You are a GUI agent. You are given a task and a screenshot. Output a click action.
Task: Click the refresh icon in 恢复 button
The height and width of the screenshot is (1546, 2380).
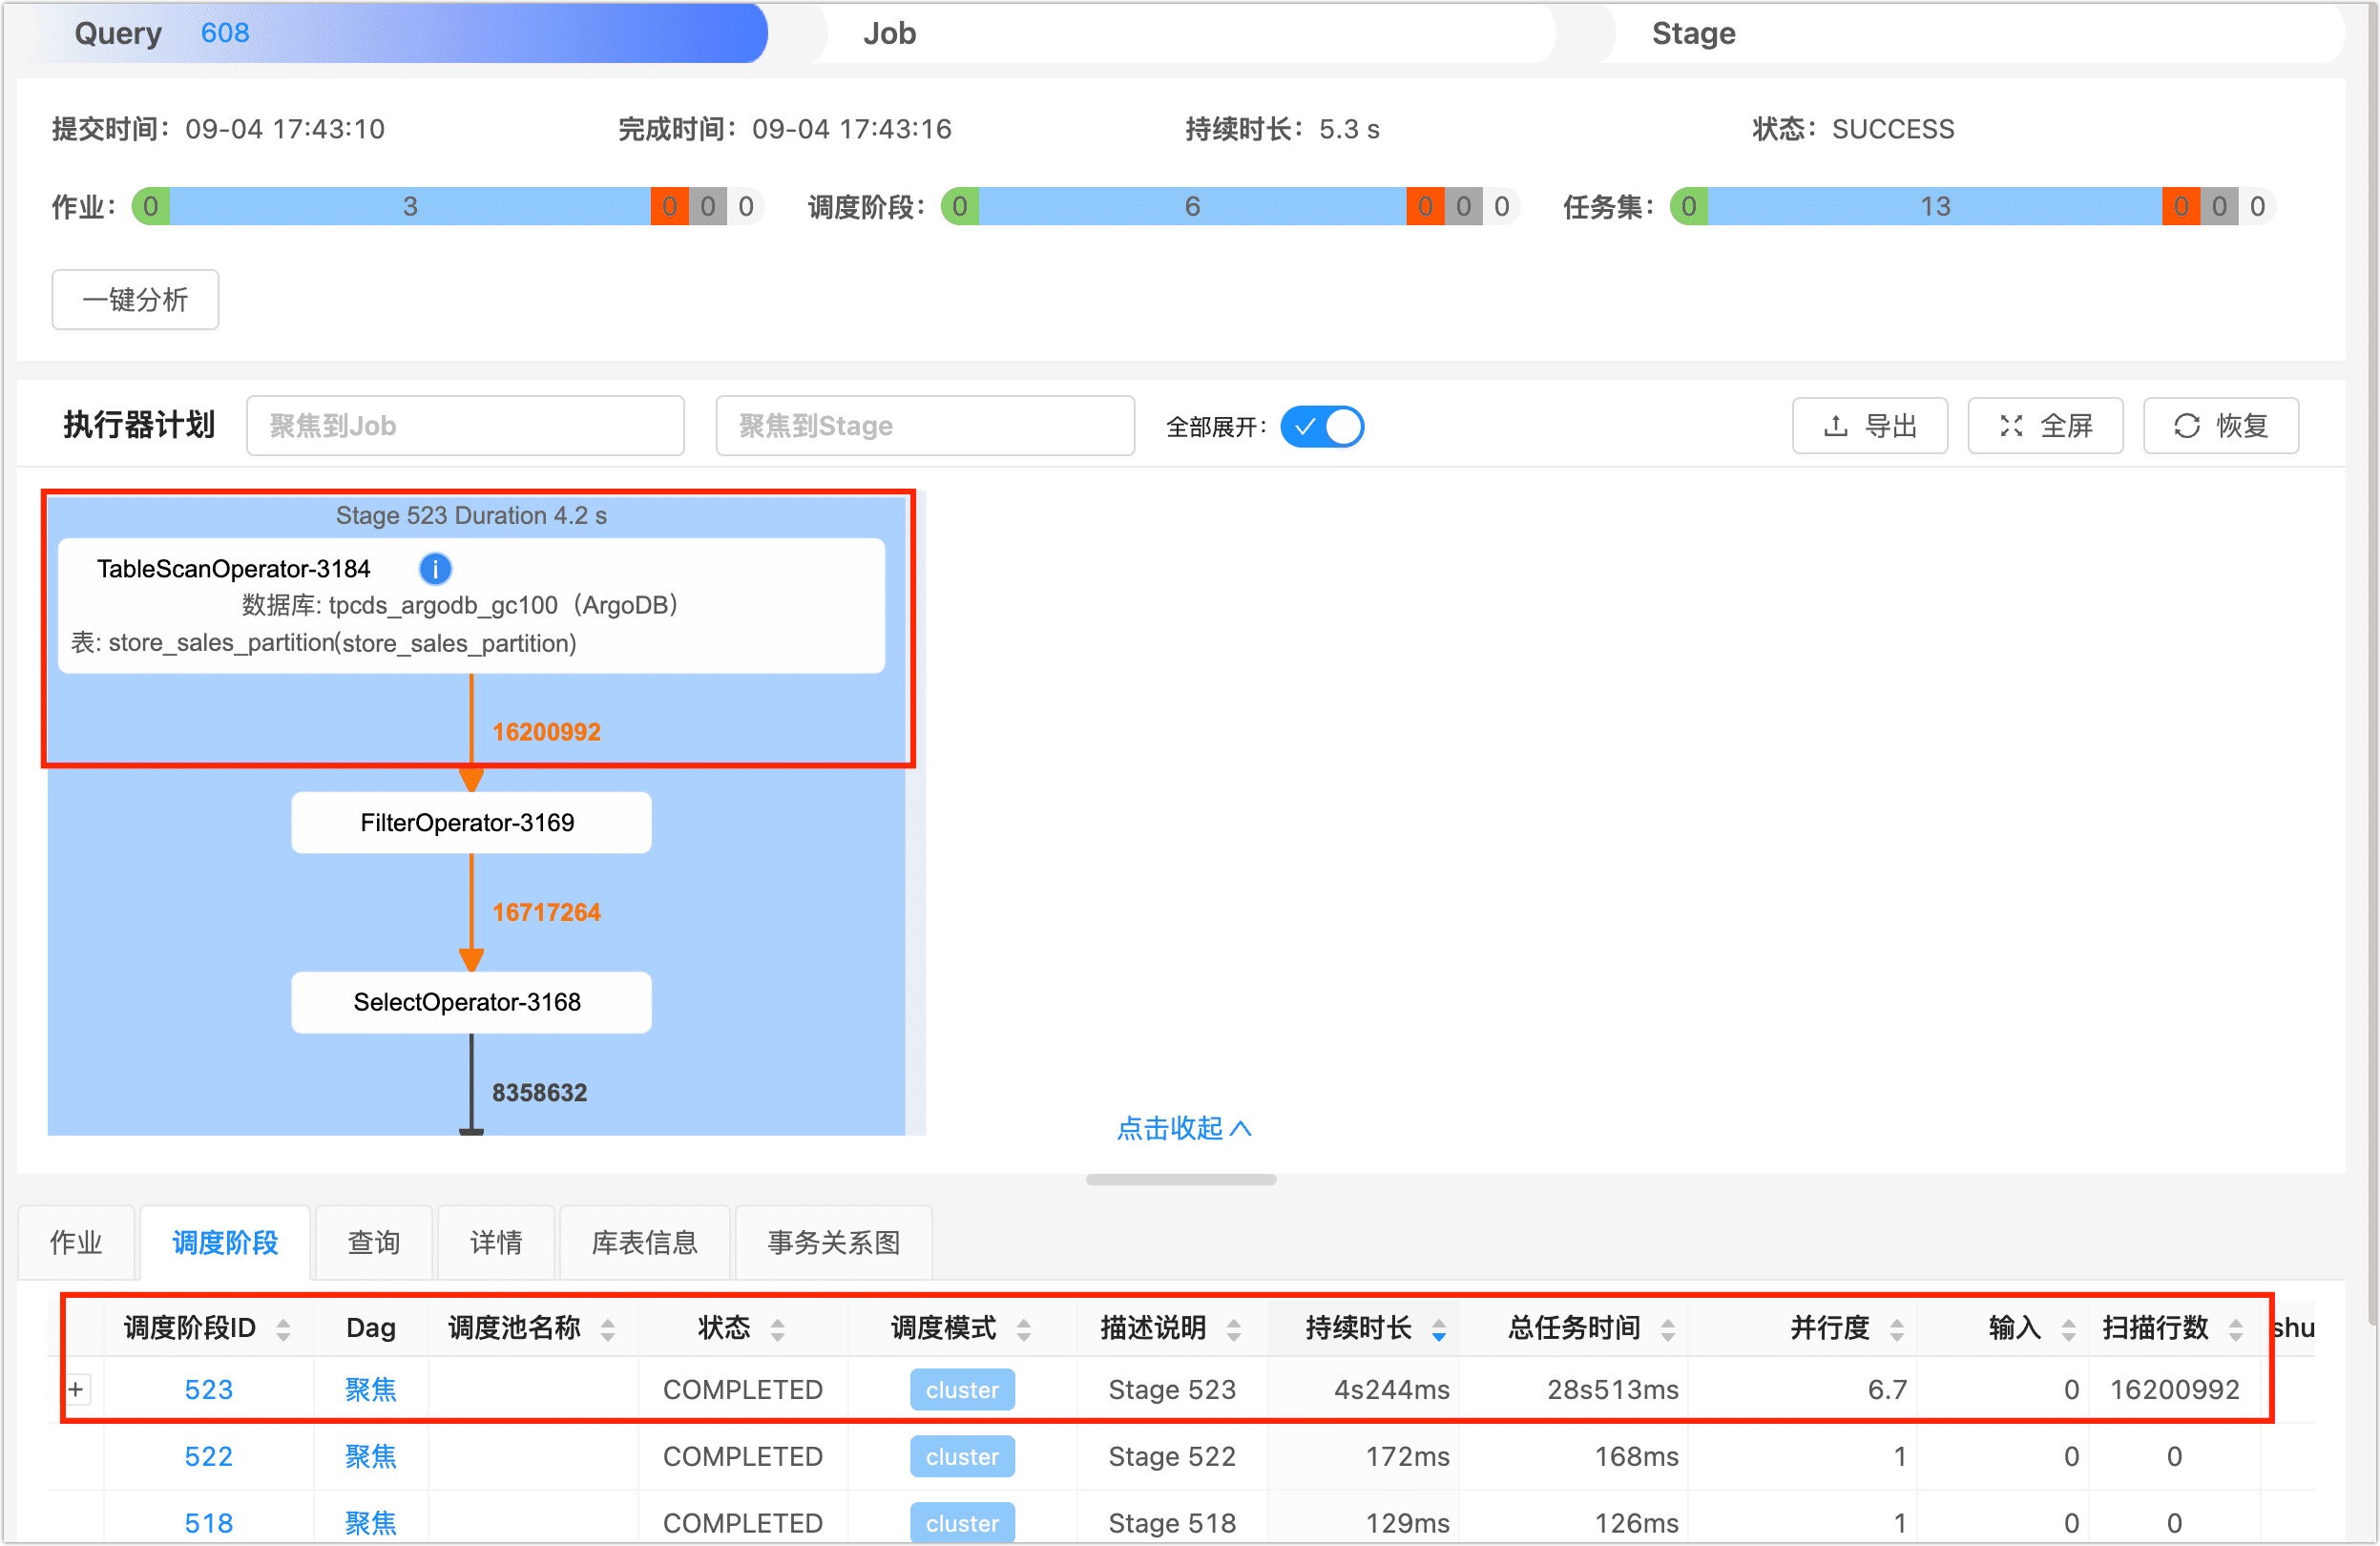pyautogui.click(x=2187, y=427)
